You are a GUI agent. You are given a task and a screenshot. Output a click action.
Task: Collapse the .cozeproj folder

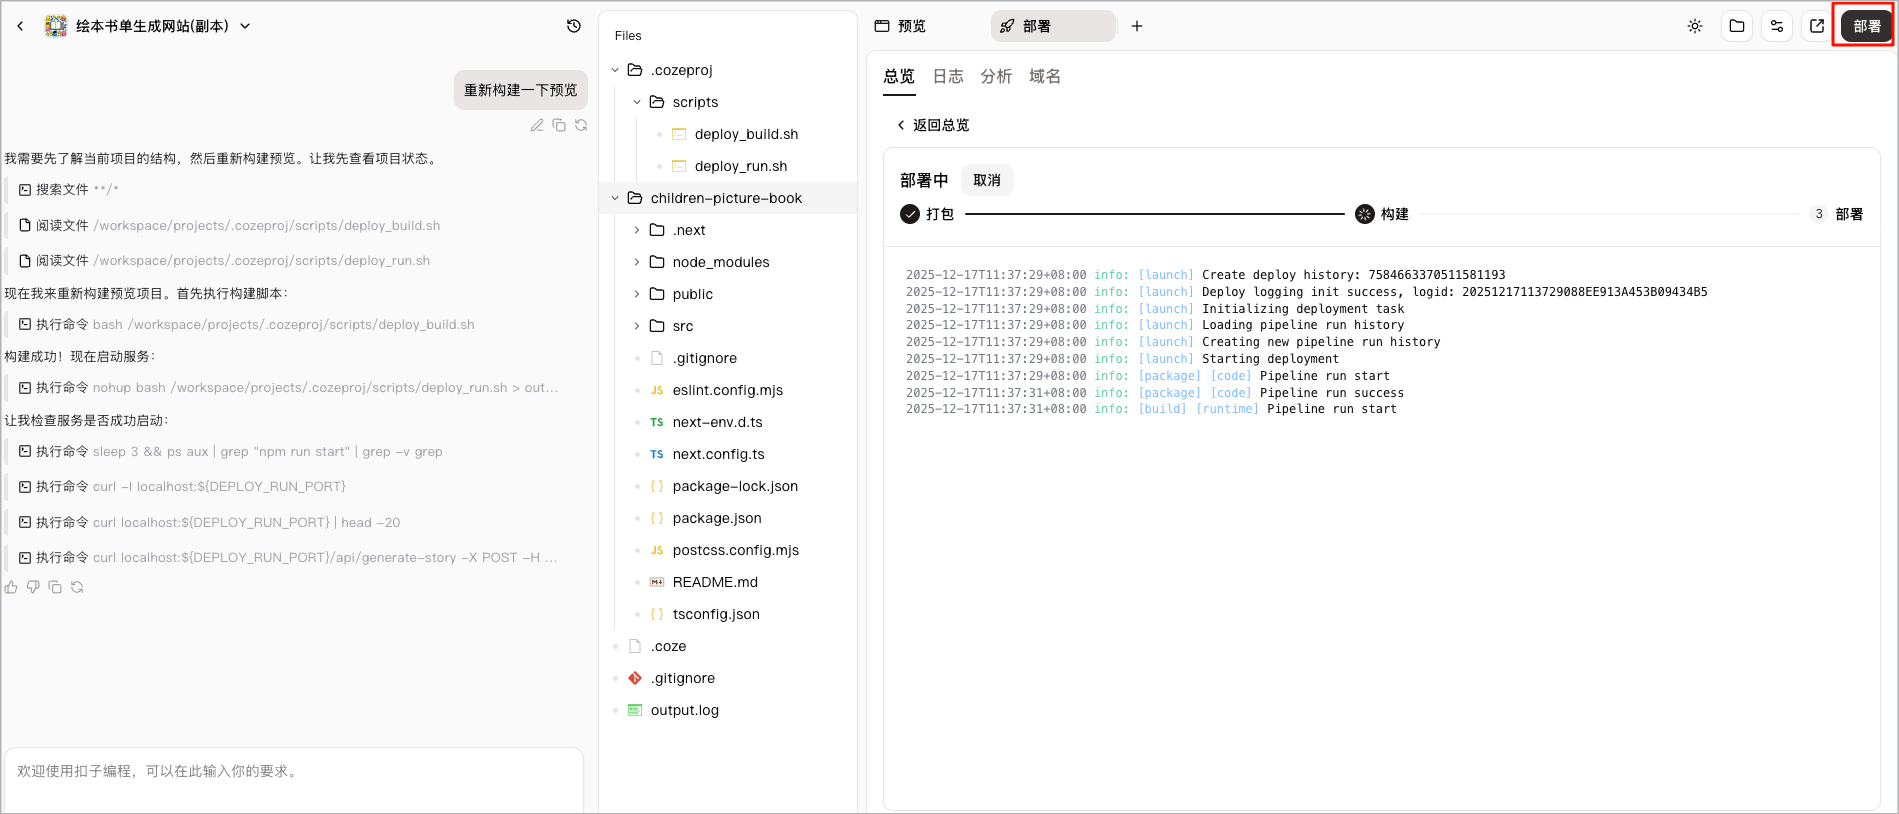click(x=615, y=70)
